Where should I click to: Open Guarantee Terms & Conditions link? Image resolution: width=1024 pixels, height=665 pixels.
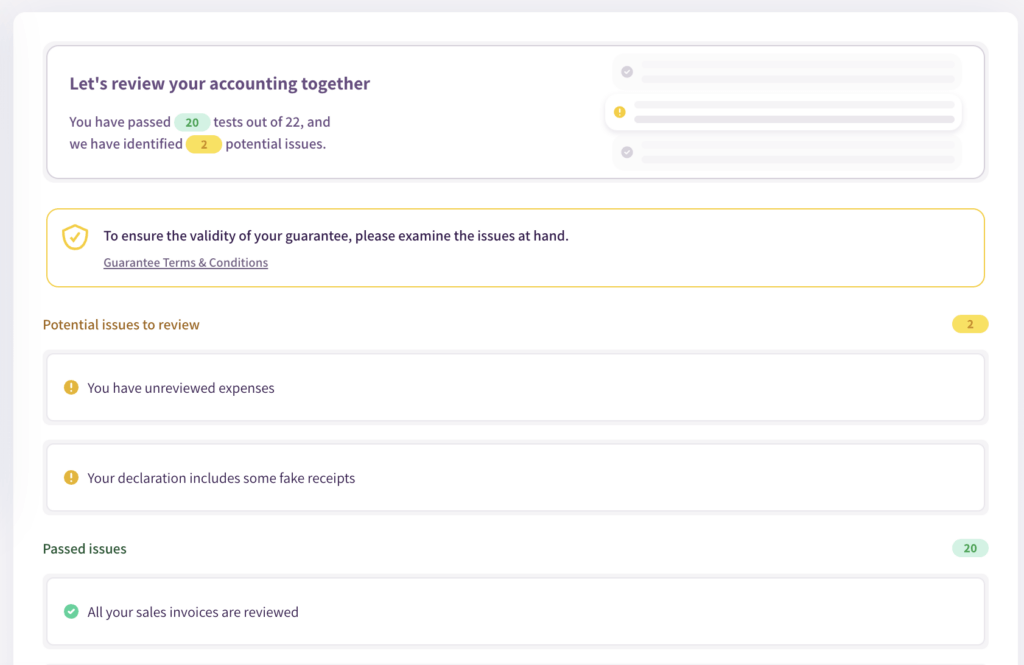coord(185,263)
